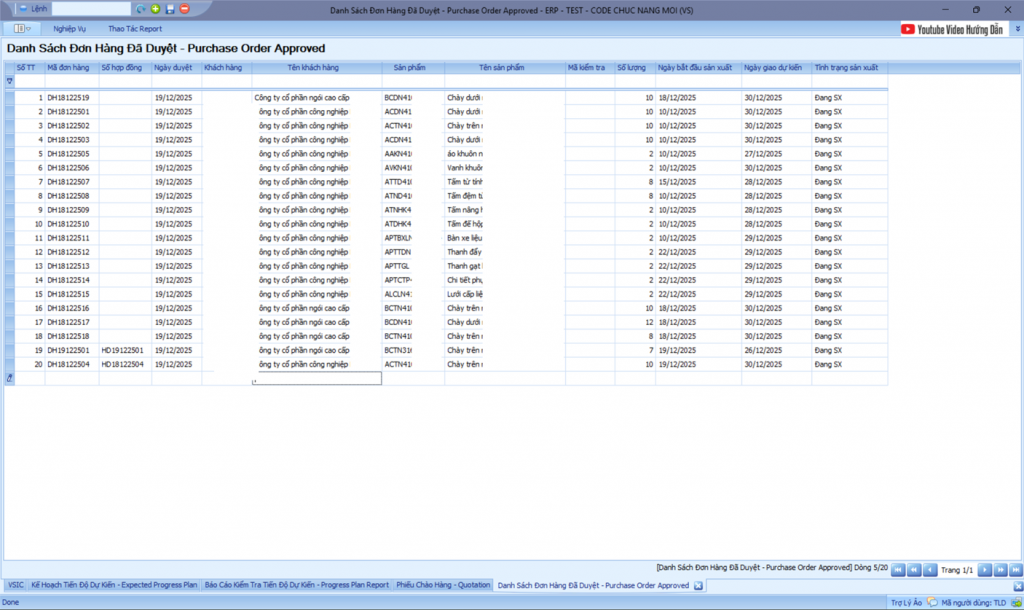1024x610 pixels.
Task: Switch to the Phiếu Chào Hàng - Quotation tab
Action: point(443,585)
